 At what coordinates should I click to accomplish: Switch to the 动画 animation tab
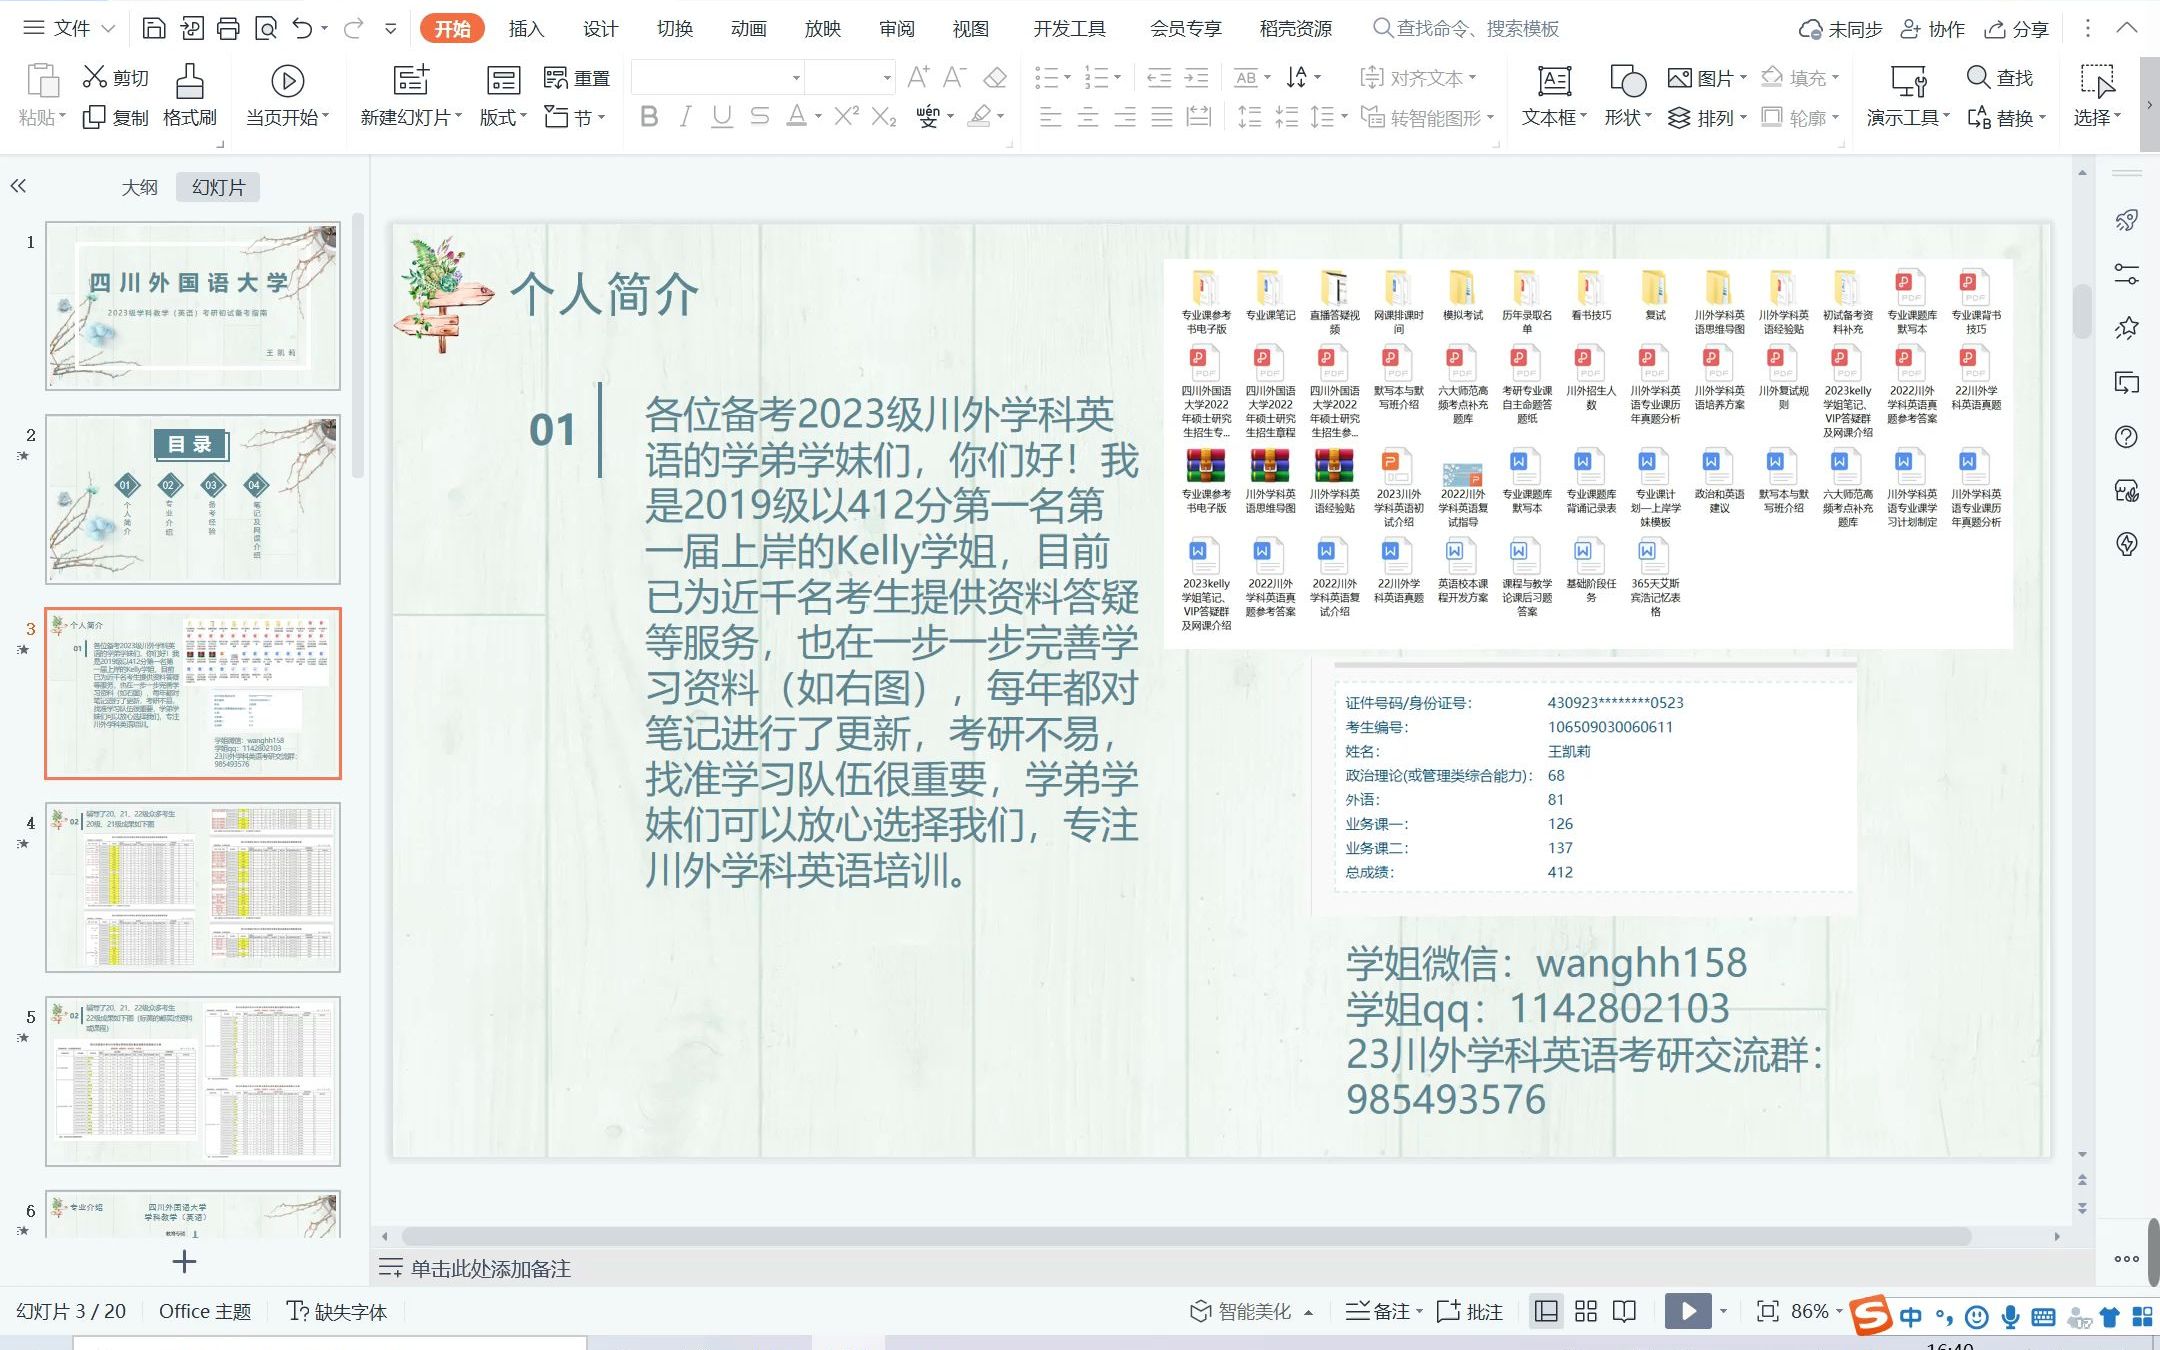(748, 28)
